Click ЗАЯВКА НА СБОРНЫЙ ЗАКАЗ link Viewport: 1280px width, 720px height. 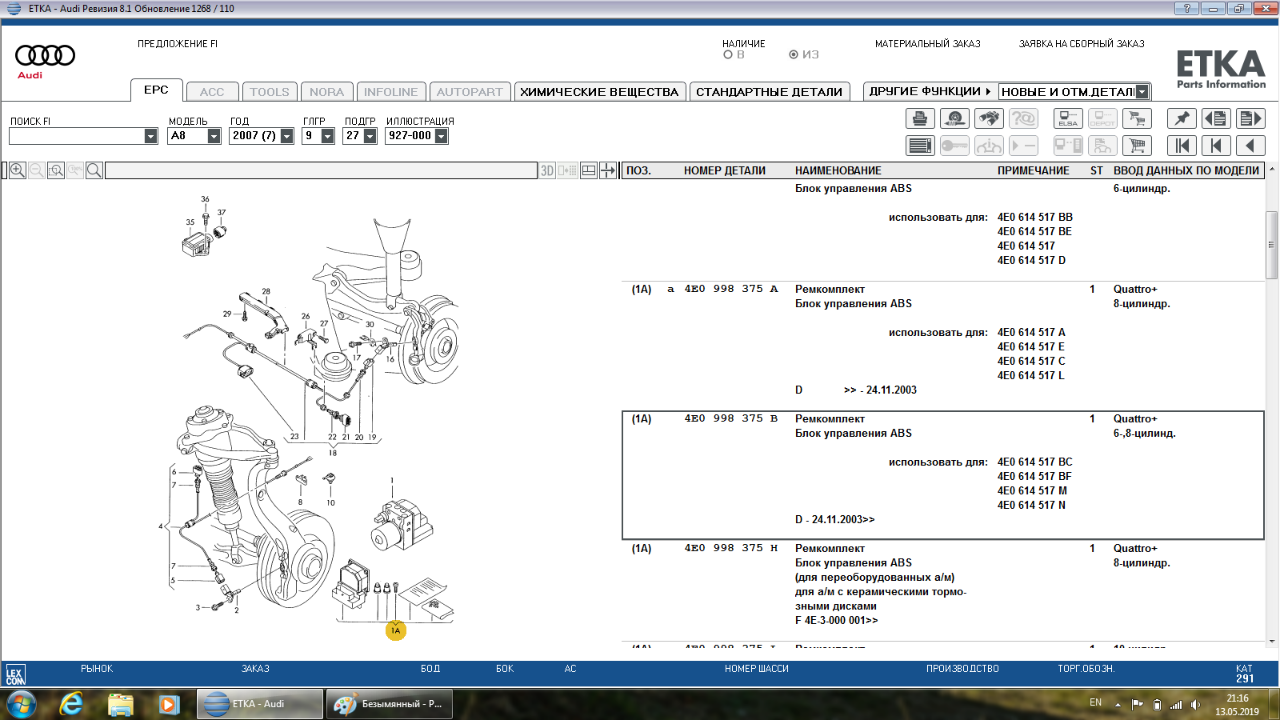click(x=1081, y=44)
